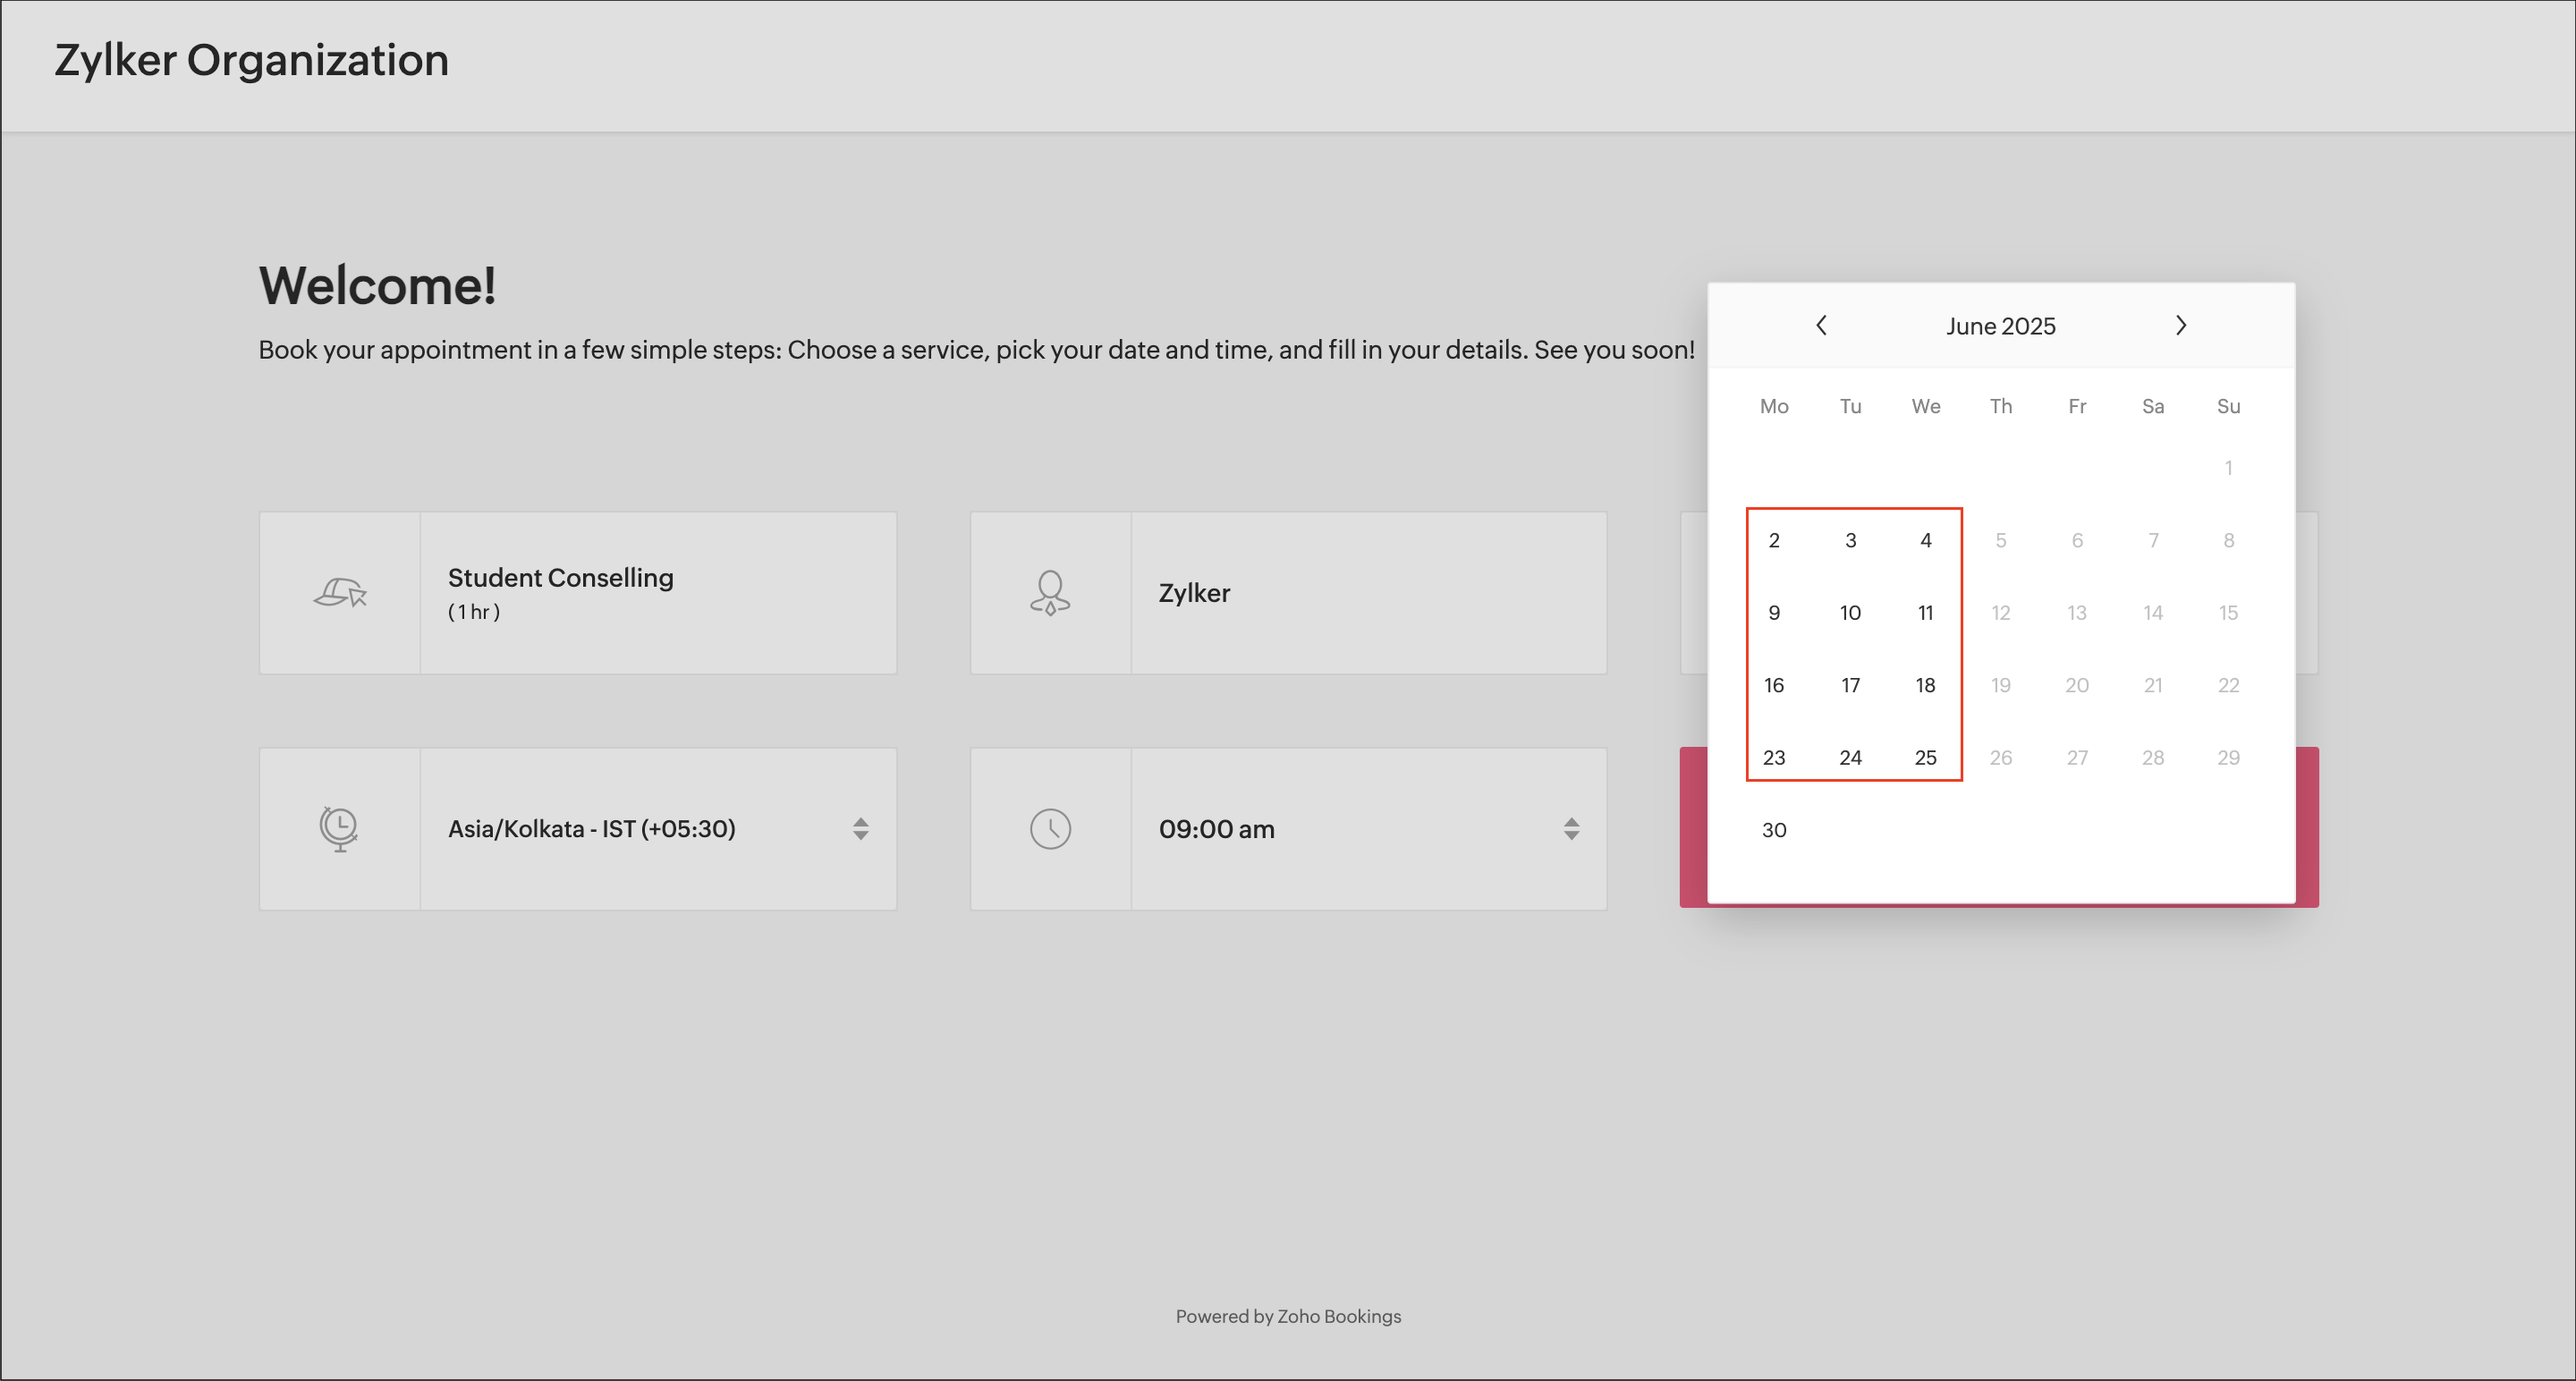Pick June 2 in the calendar
The width and height of the screenshot is (2576, 1381).
click(x=1774, y=541)
